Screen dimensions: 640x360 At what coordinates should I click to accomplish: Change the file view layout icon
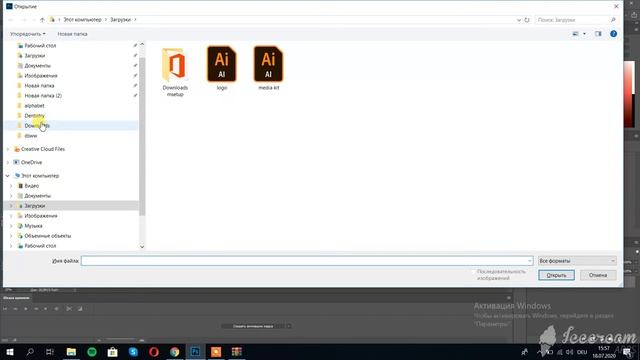576,34
